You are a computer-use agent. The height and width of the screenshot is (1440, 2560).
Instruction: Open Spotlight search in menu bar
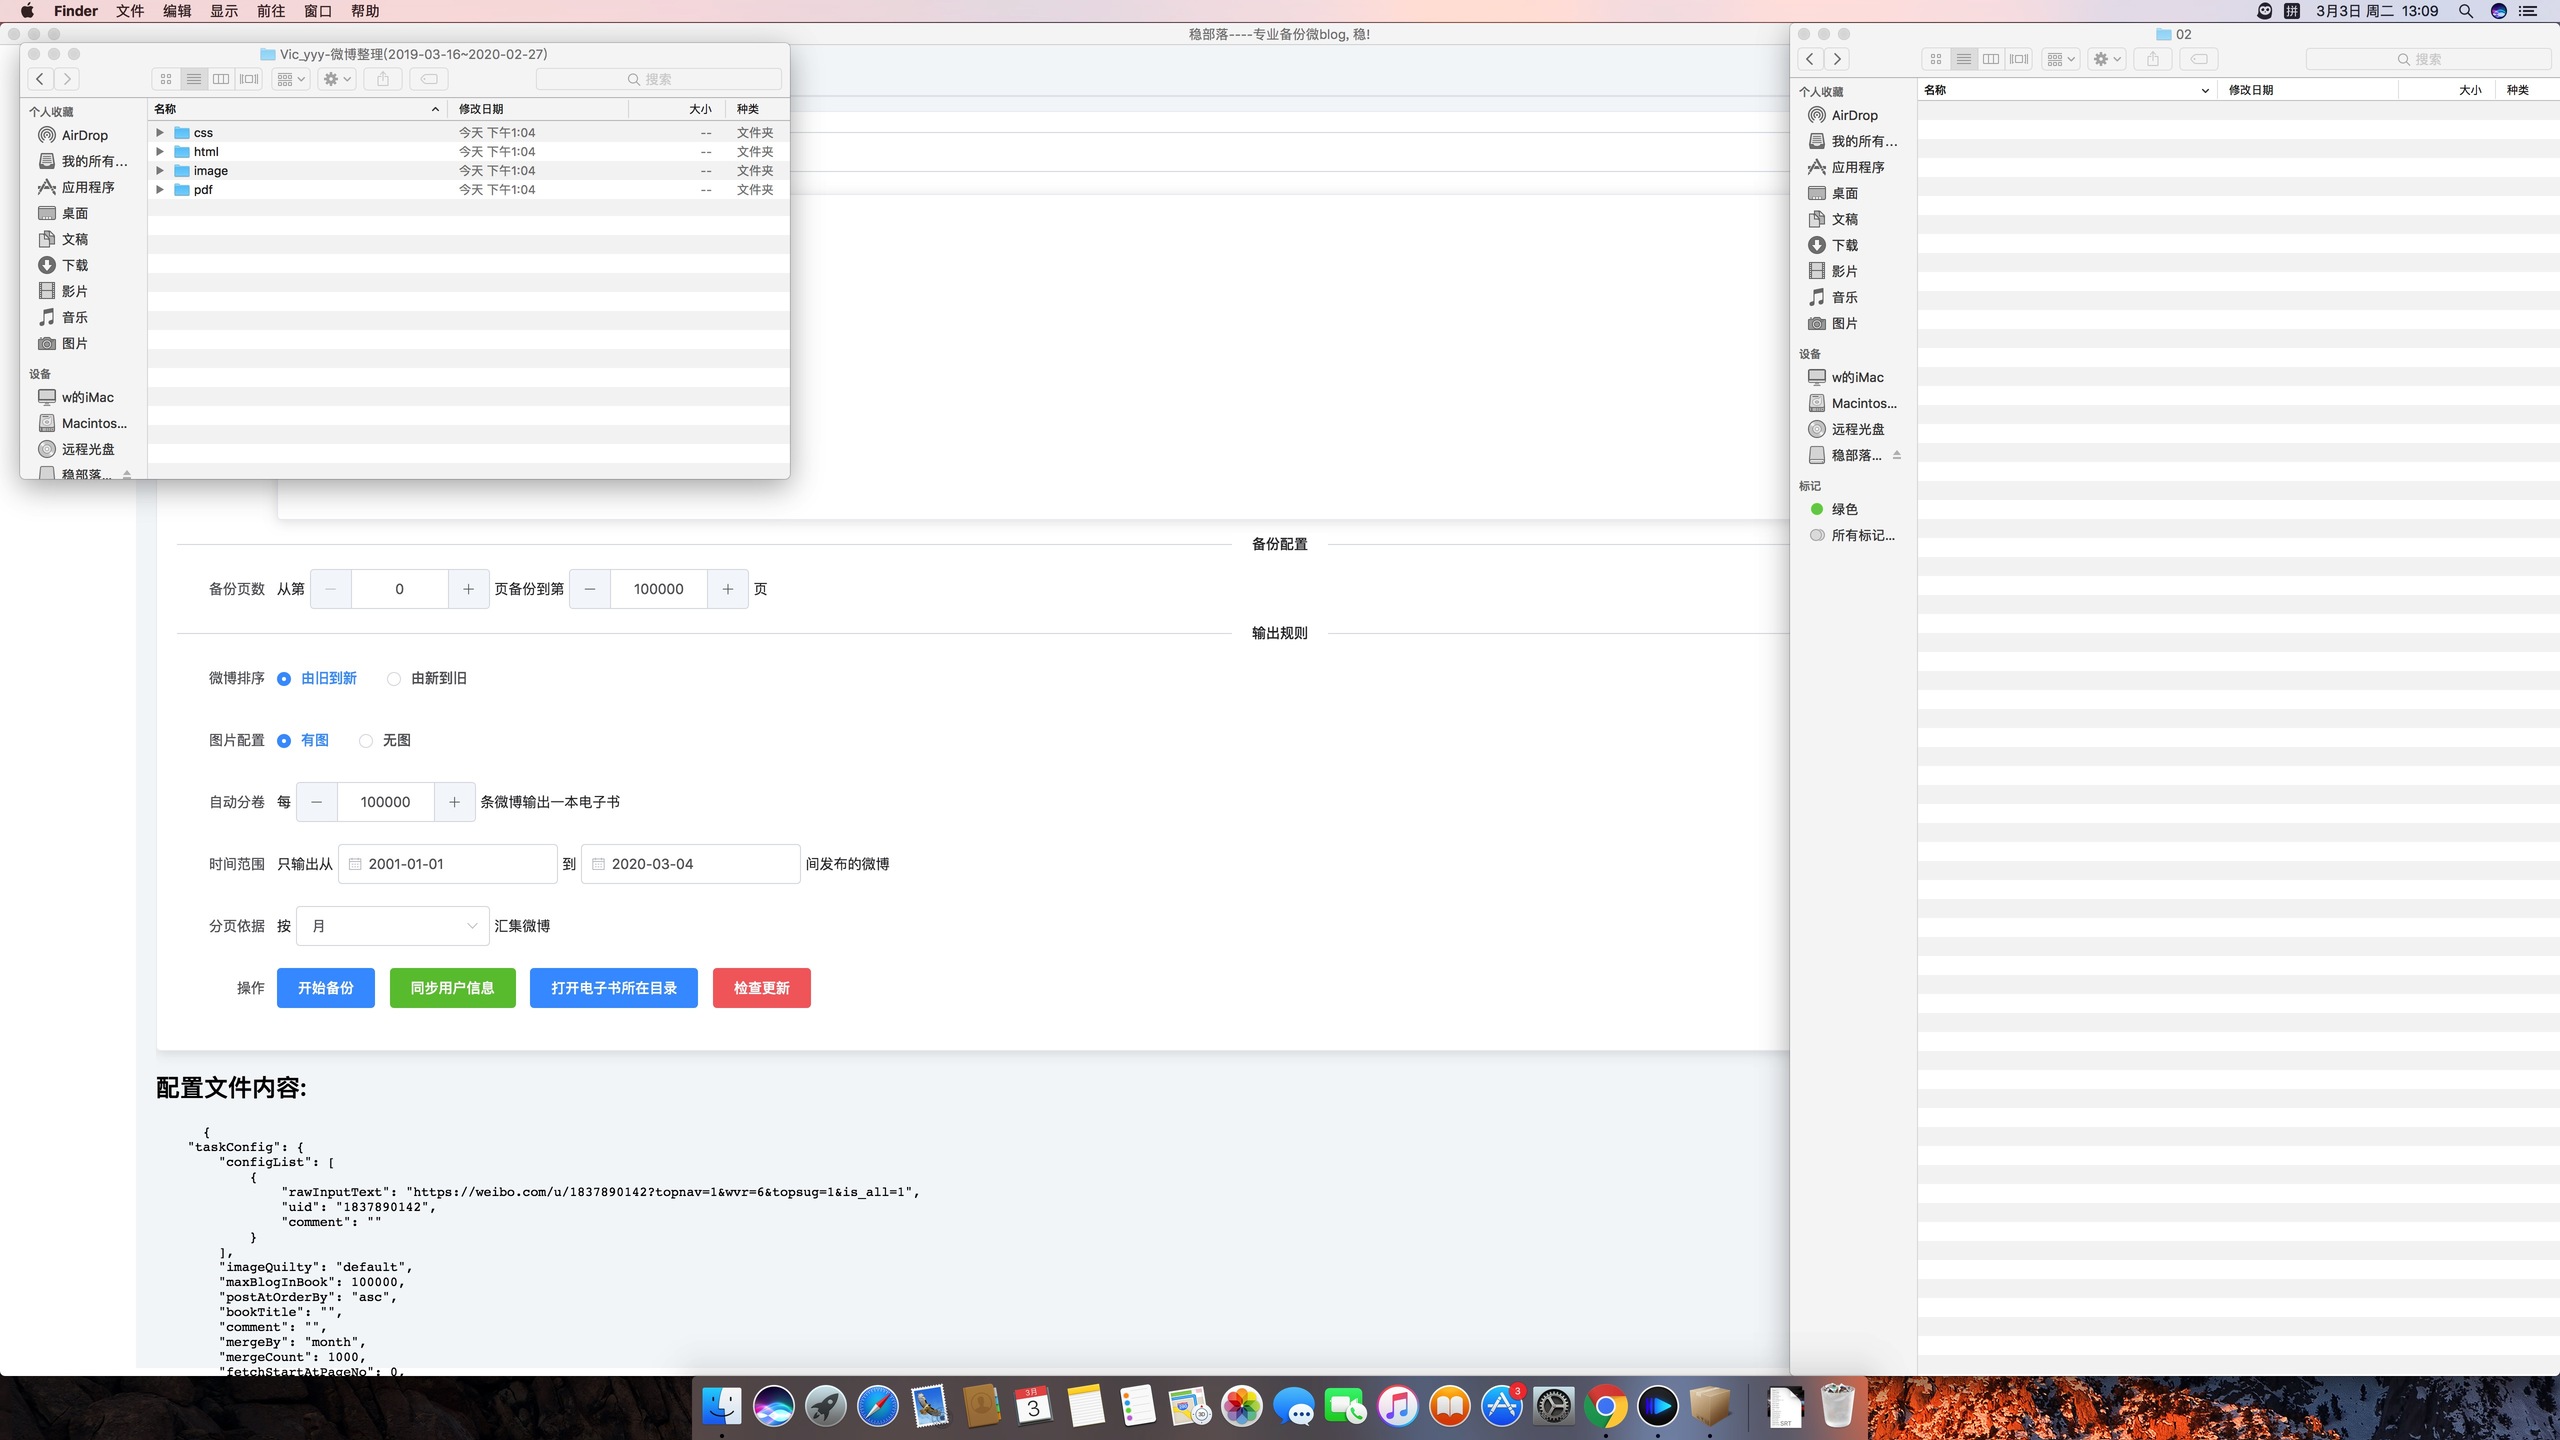pos(2466,11)
